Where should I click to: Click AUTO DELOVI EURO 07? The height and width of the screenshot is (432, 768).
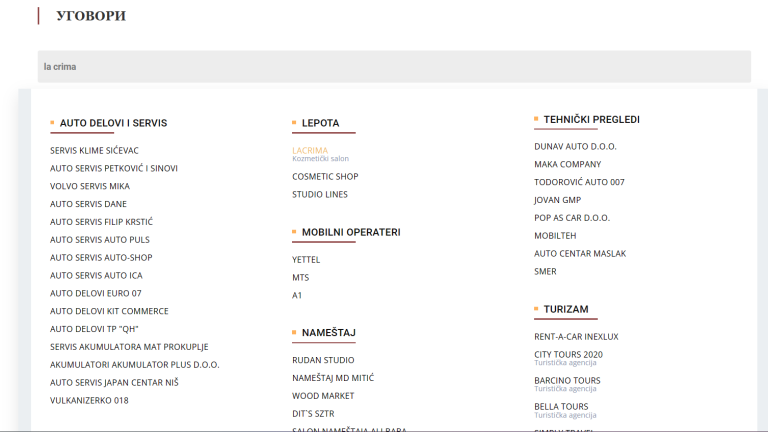pyautogui.click(x=96, y=293)
